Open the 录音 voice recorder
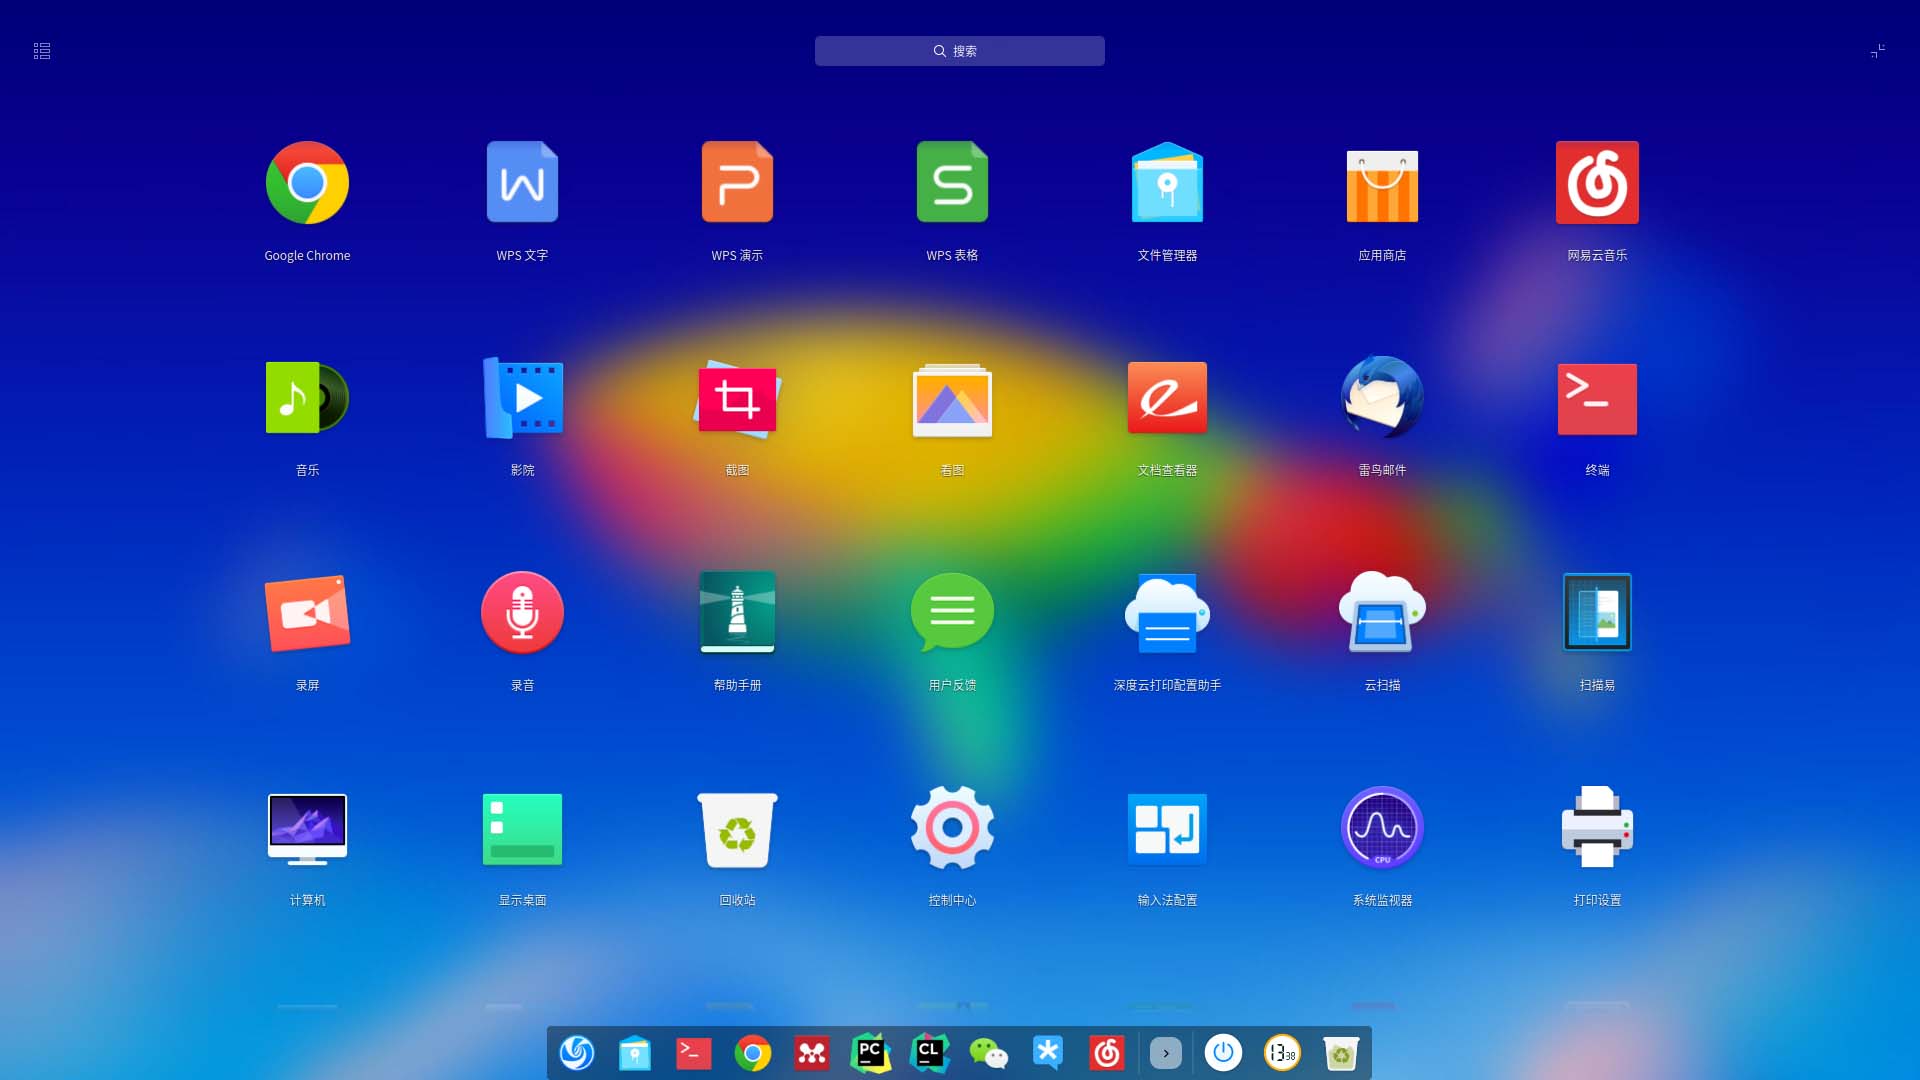Image resolution: width=1920 pixels, height=1080 pixels. click(522, 613)
